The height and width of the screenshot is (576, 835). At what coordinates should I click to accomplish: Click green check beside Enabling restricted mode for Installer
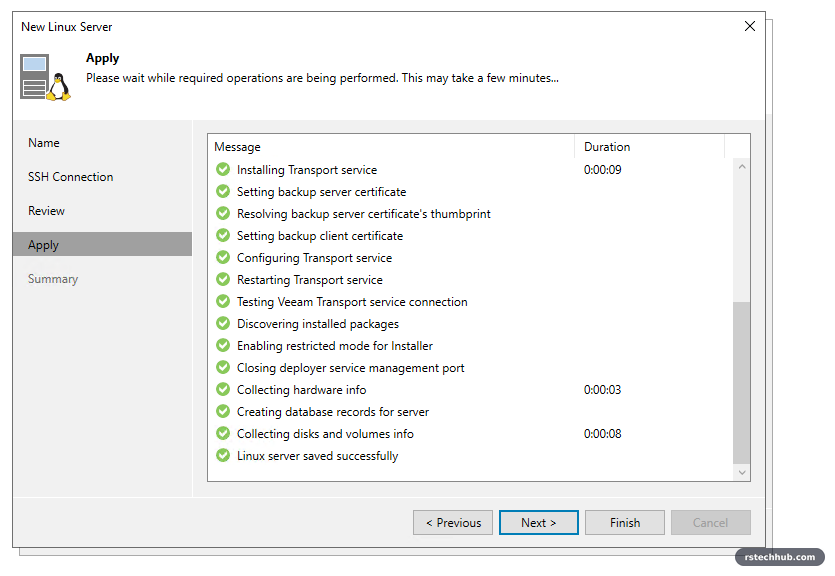coord(223,345)
